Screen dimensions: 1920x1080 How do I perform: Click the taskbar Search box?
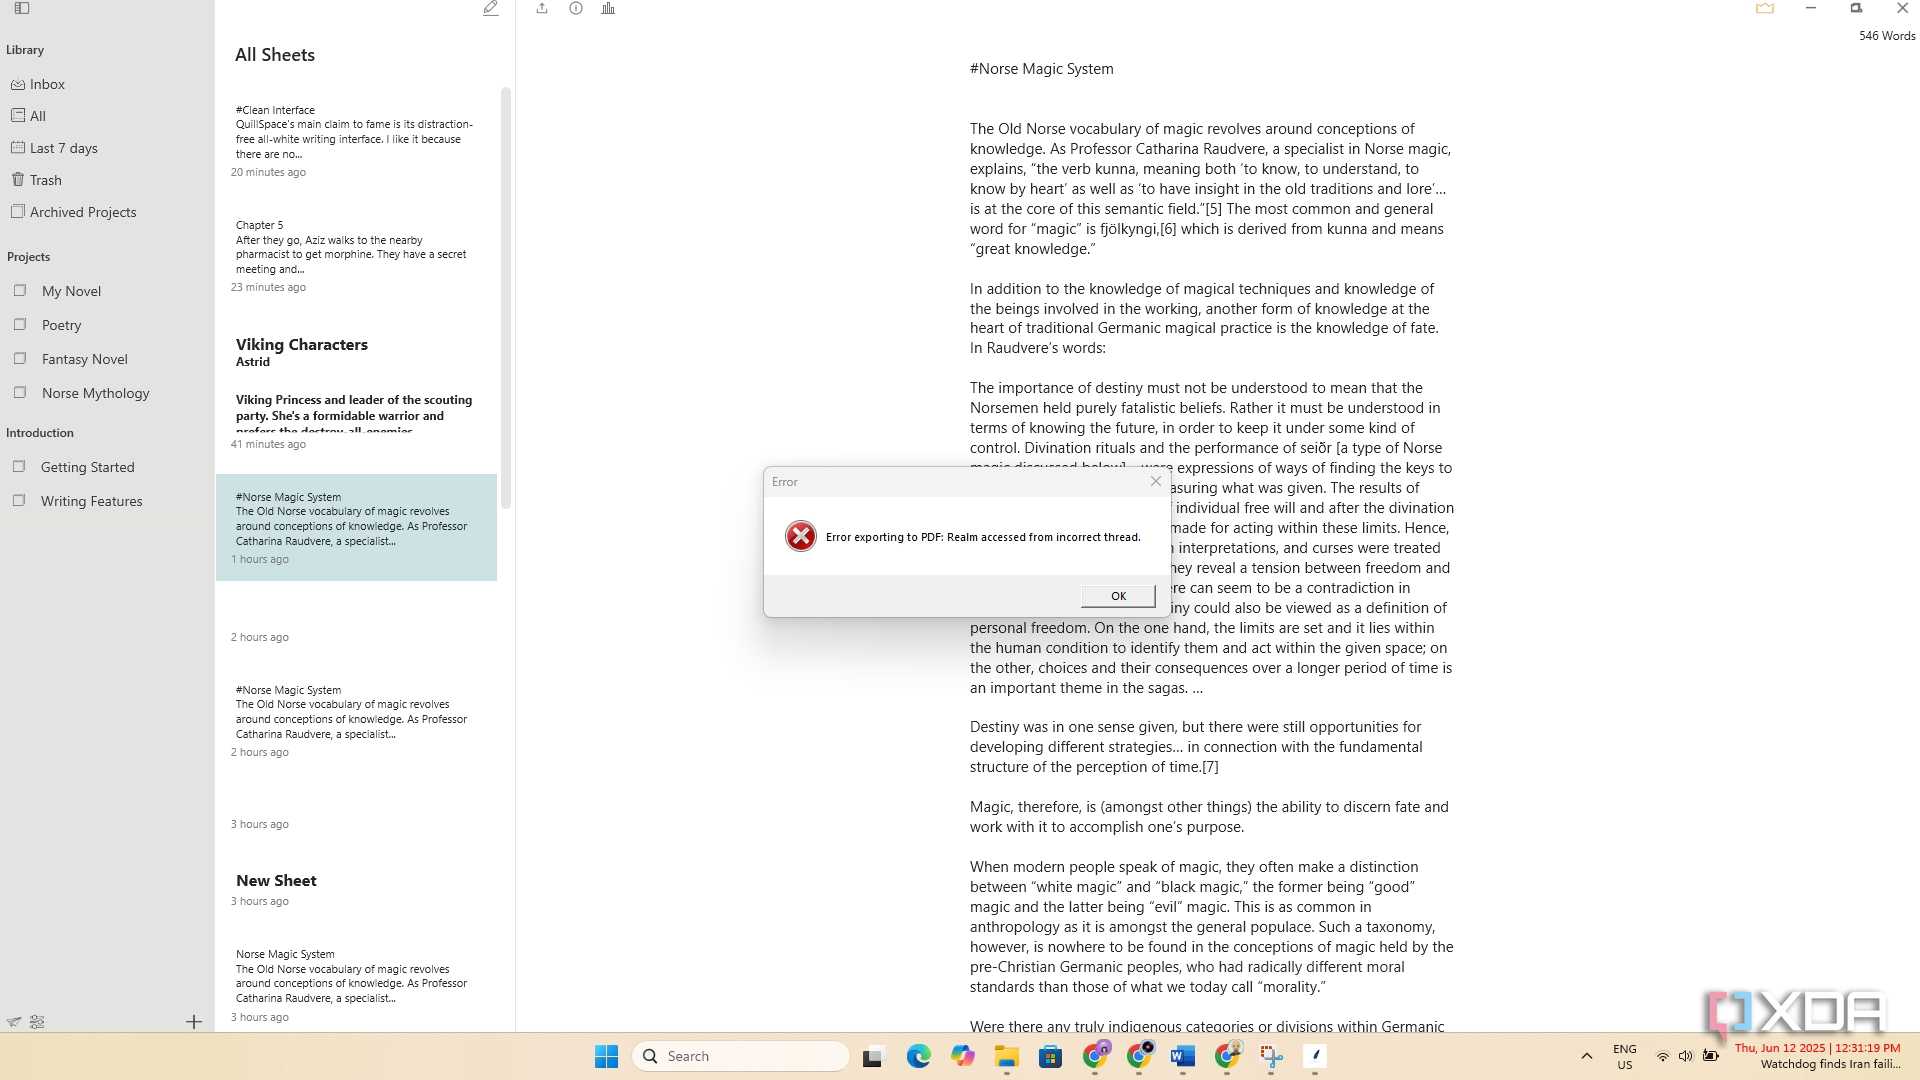click(x=741, y=1056)
